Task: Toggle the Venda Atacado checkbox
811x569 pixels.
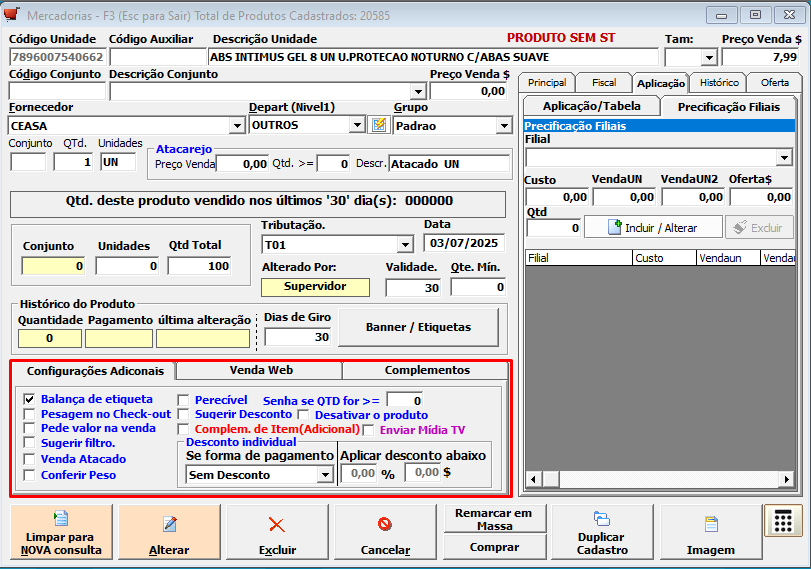Action: [29, 459]
